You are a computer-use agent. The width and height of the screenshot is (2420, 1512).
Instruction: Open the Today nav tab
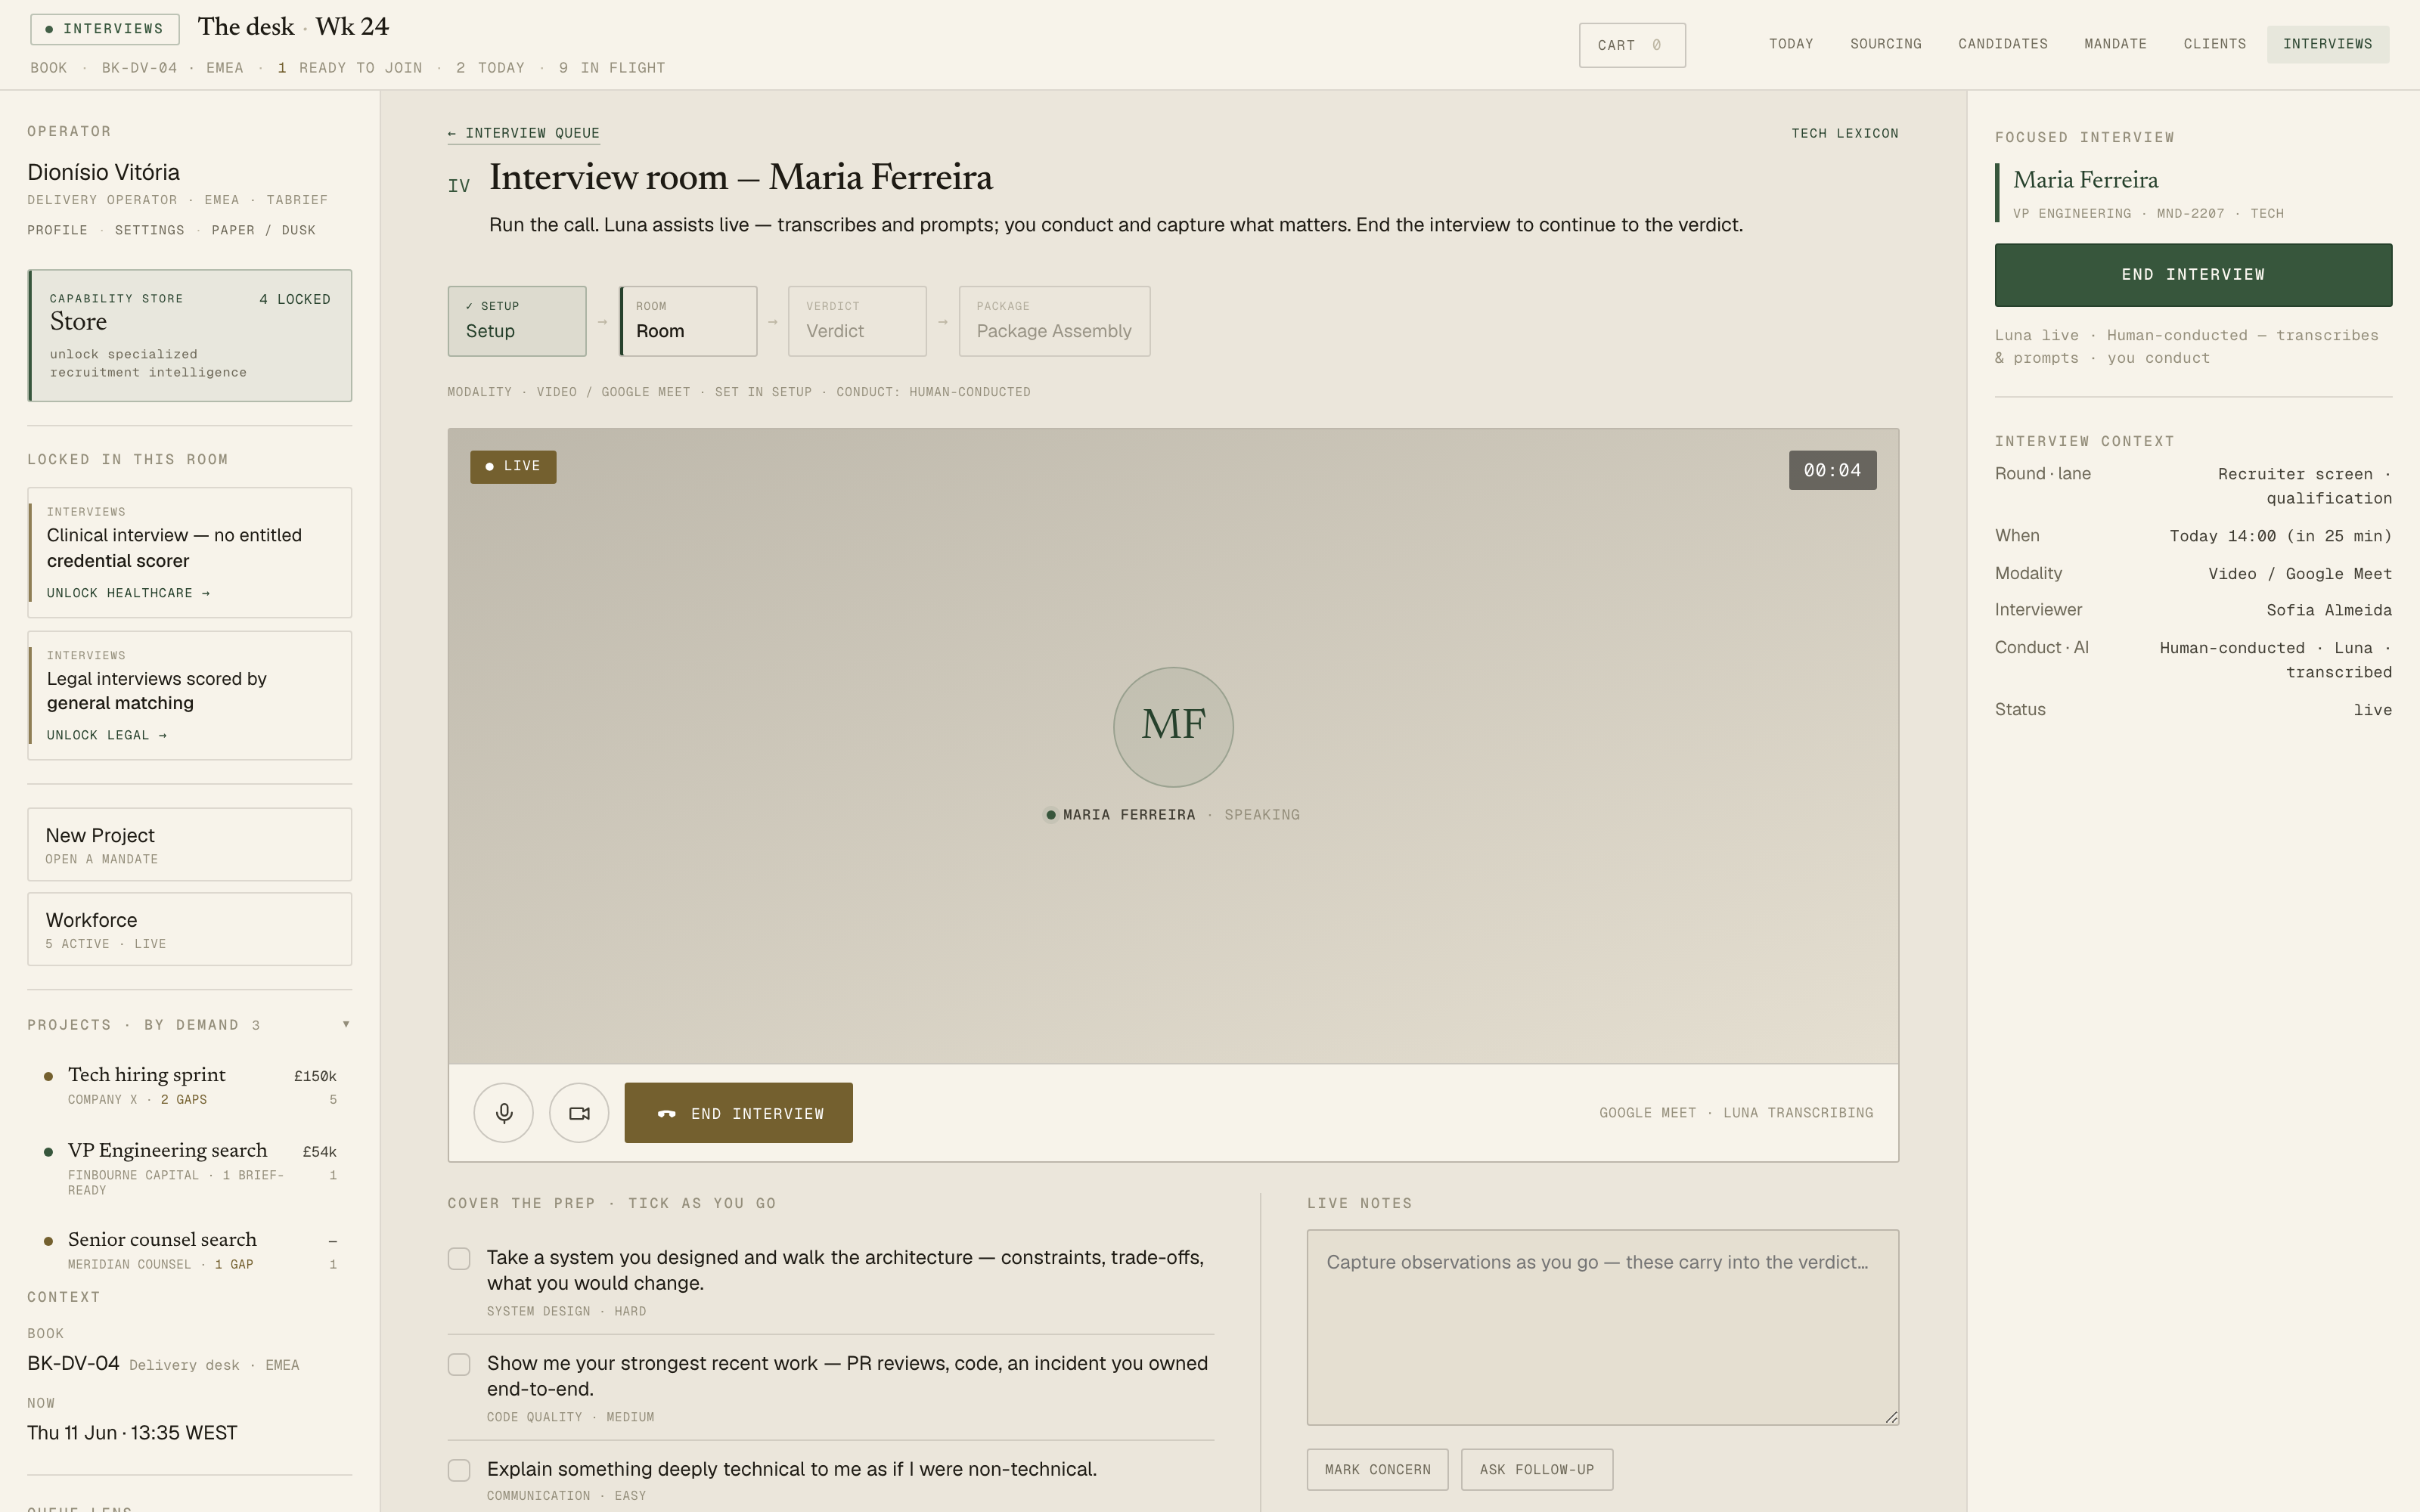1791,44
